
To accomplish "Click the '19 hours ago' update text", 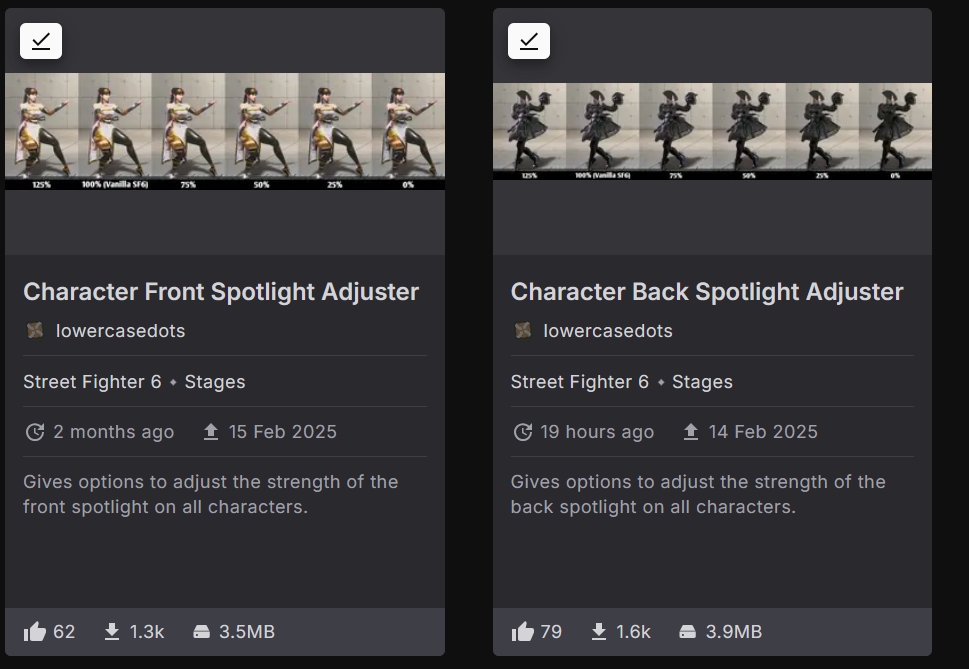I will (x=597, y=432).
